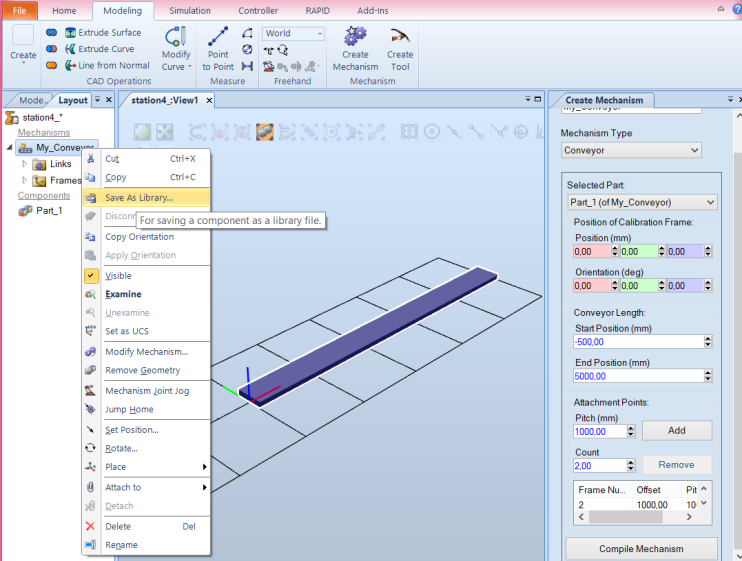The image size is (742, 561).
Task: Open the Selected Part dropdown
Action: pyautogui.click(x=642, y=202)
